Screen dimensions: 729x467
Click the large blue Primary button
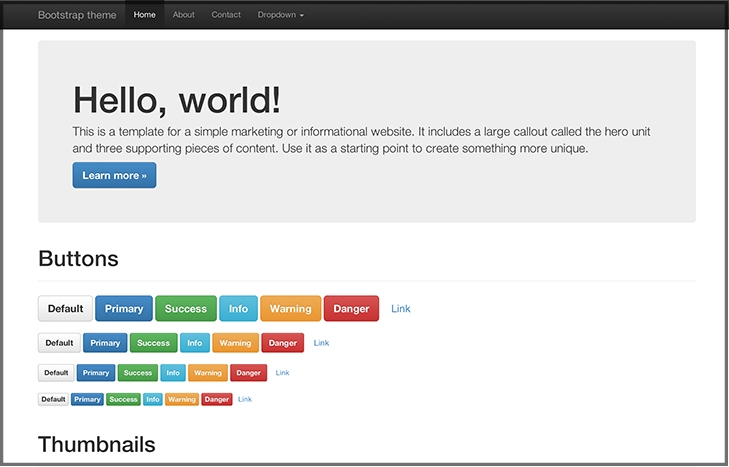click(124, 309)
